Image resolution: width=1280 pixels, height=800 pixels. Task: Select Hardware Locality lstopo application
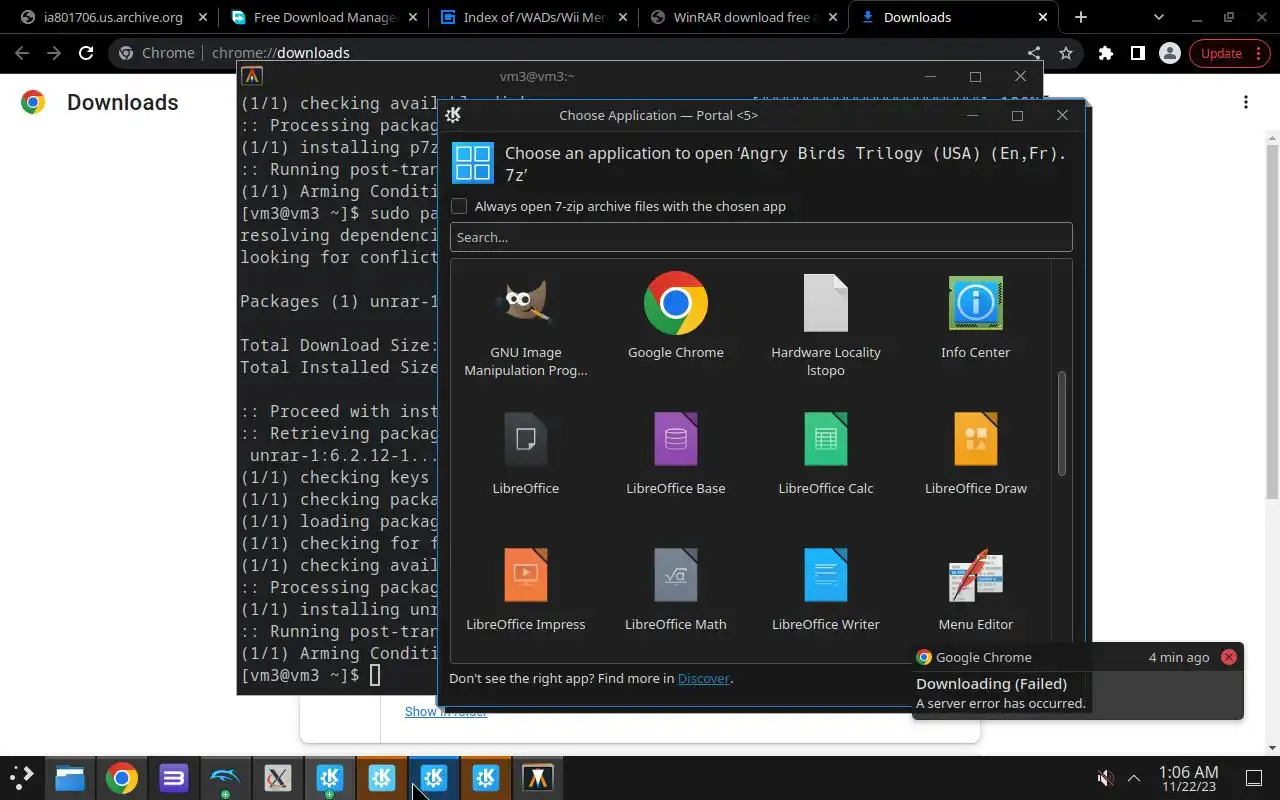click(x=826, y=303)
